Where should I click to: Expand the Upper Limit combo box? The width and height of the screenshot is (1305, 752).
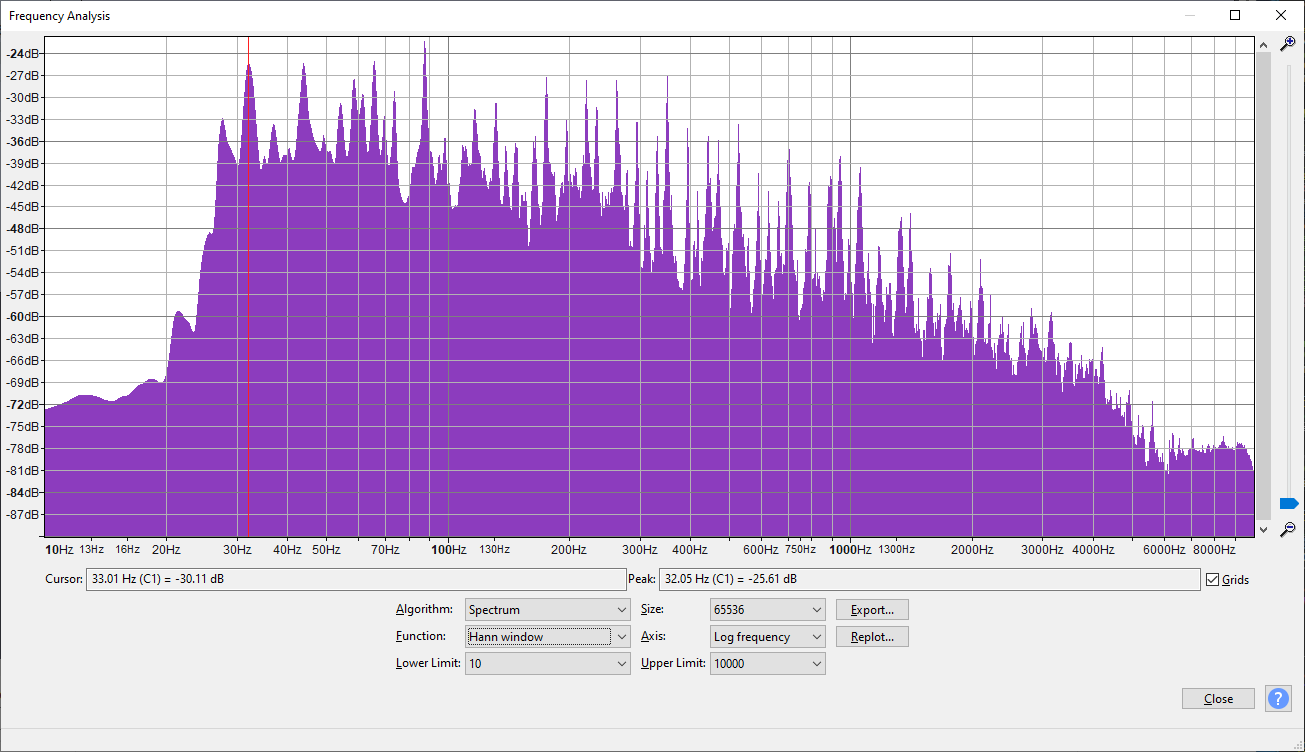[x=768, y=663]
